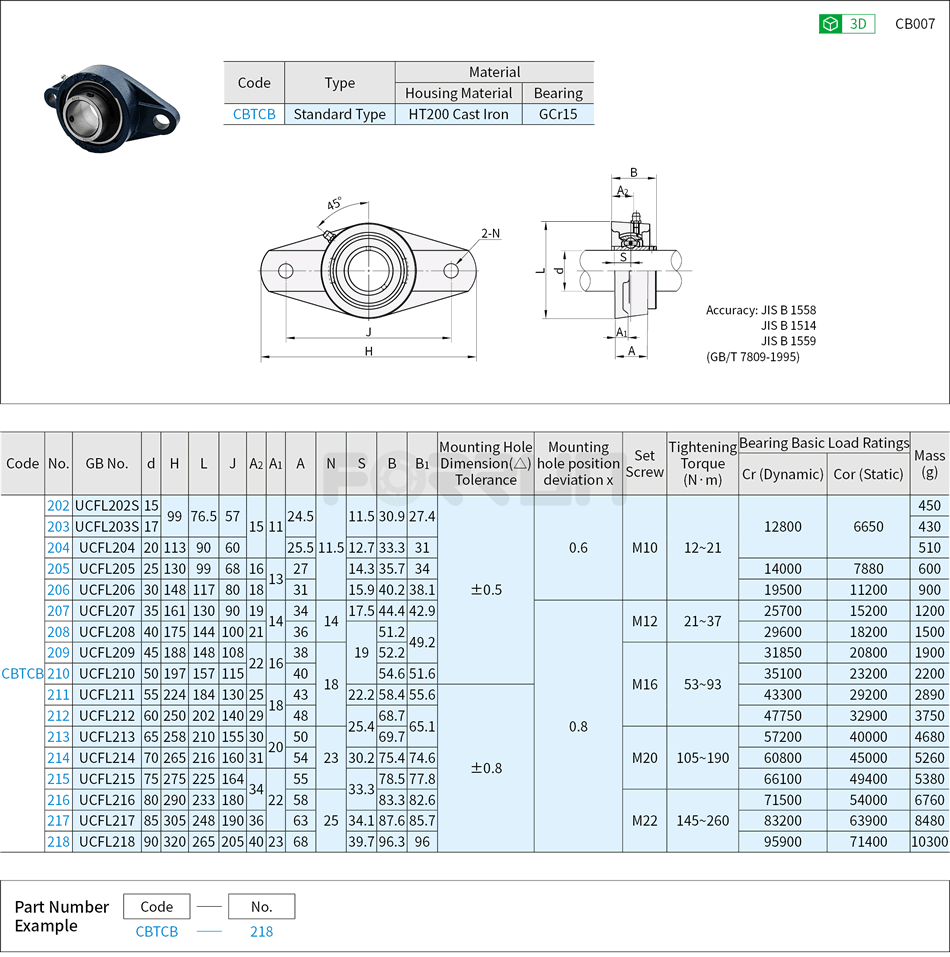
Task: Click CBTCB in the main table Code column
Action: tap(22, 673)
